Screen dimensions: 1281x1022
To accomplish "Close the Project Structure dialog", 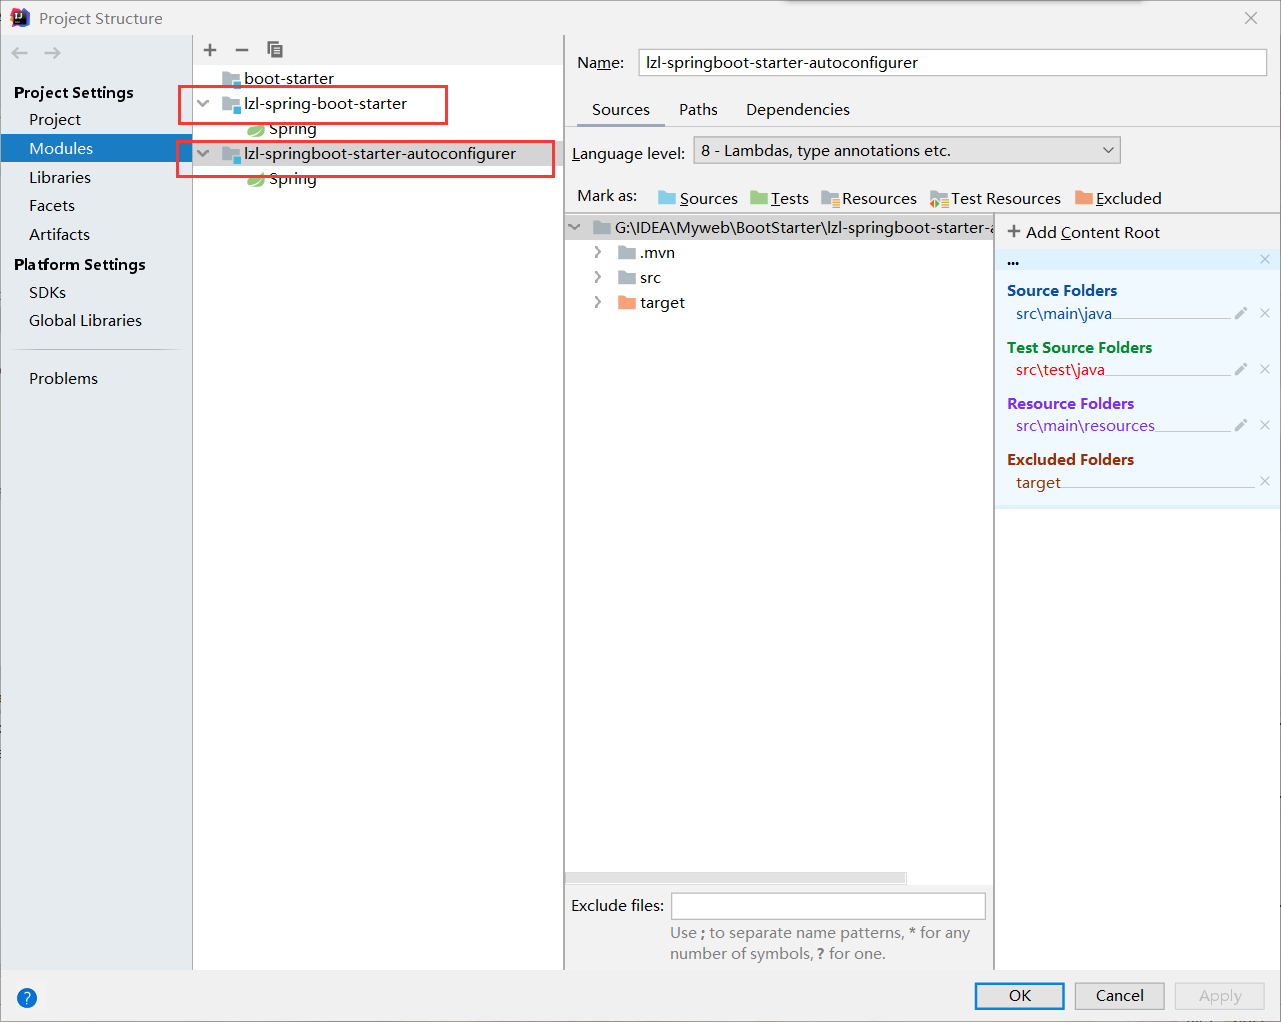I will coord(1251,18).
